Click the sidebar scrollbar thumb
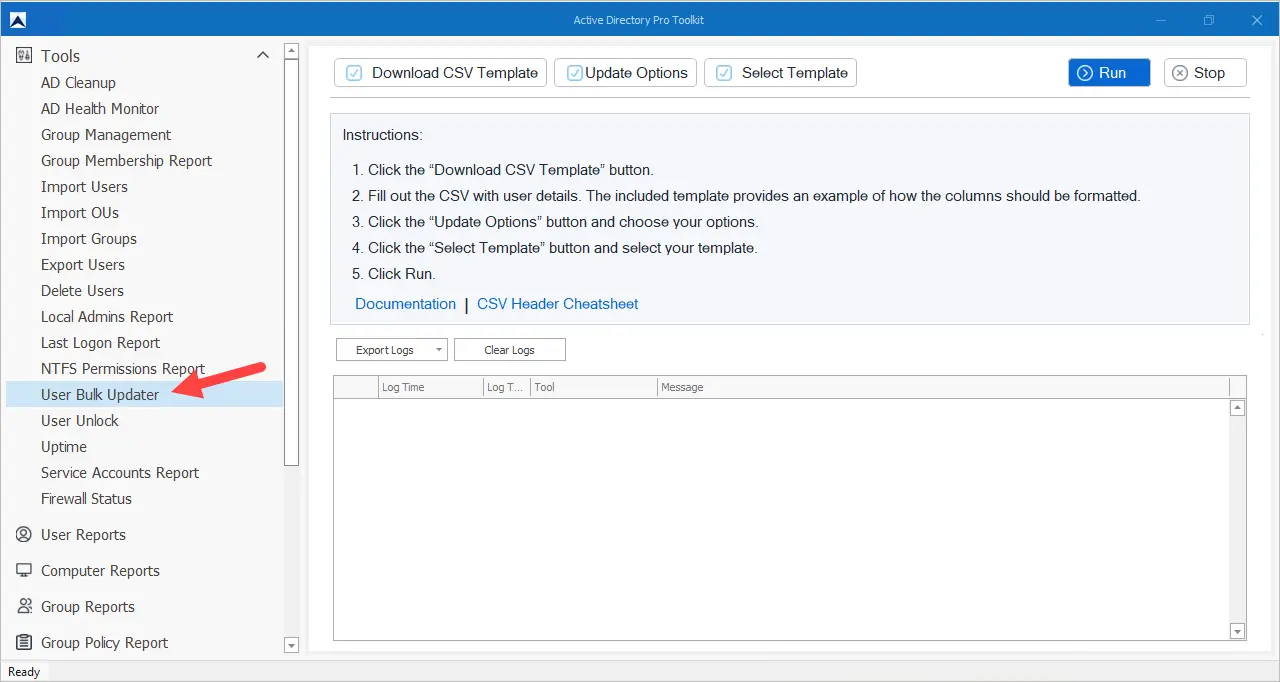This screenshot has width=1280, height=682. pos(292,263)
